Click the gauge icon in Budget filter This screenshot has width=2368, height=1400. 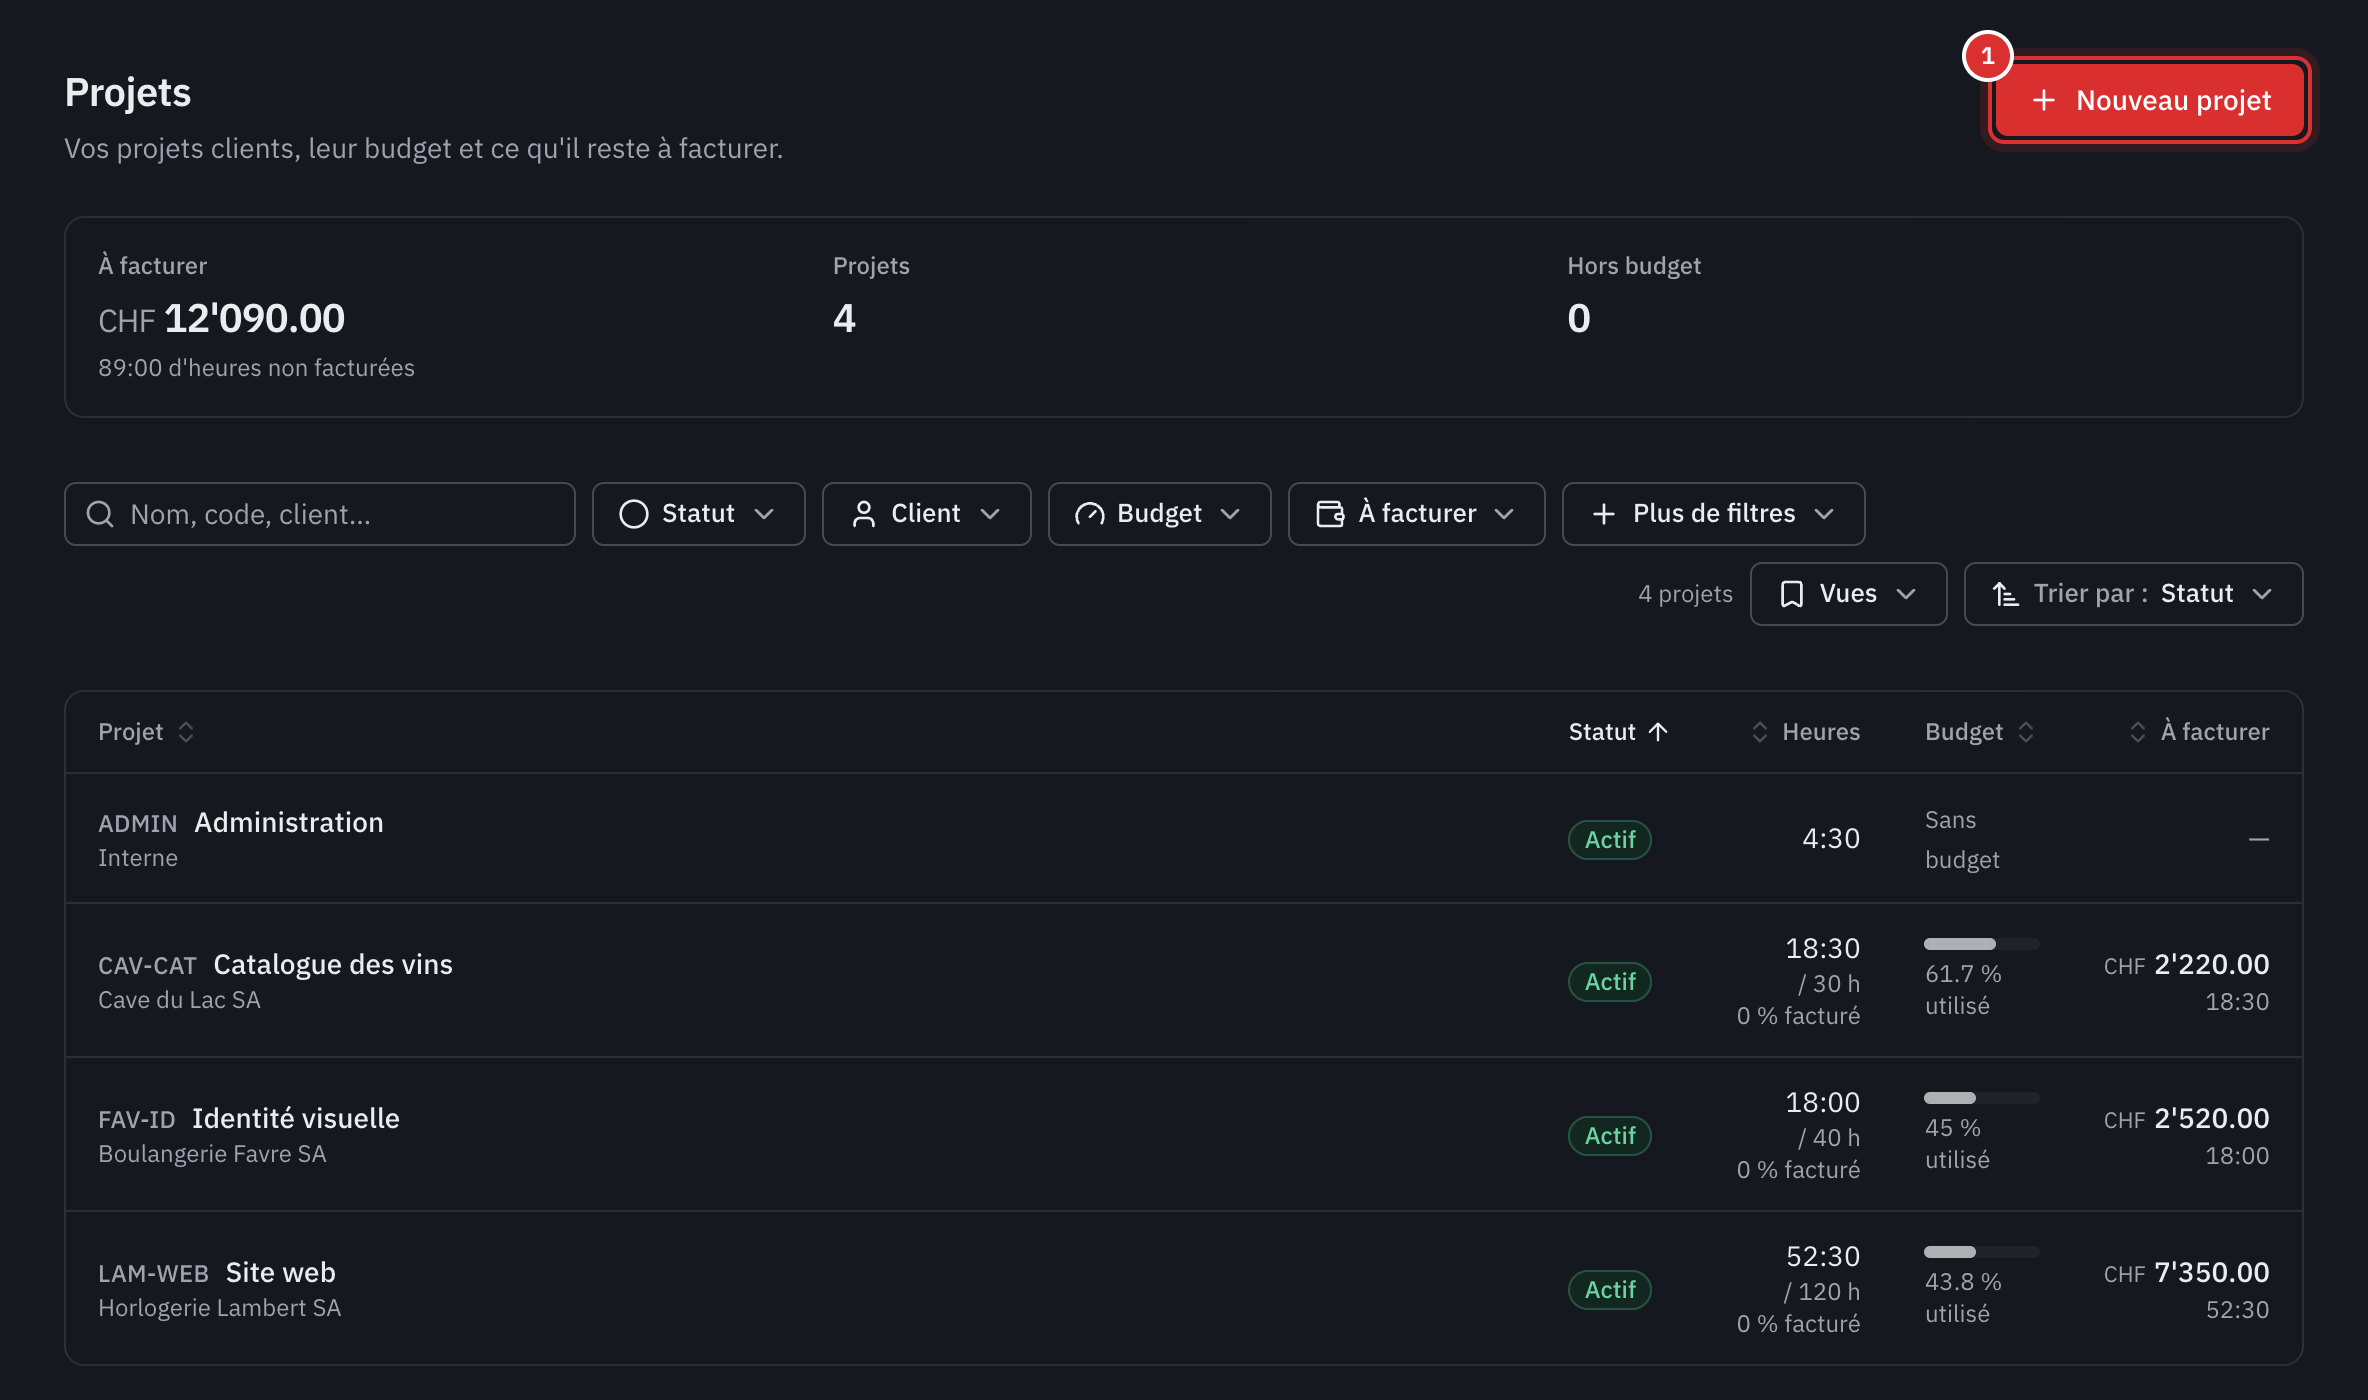tap(1089, 514)
